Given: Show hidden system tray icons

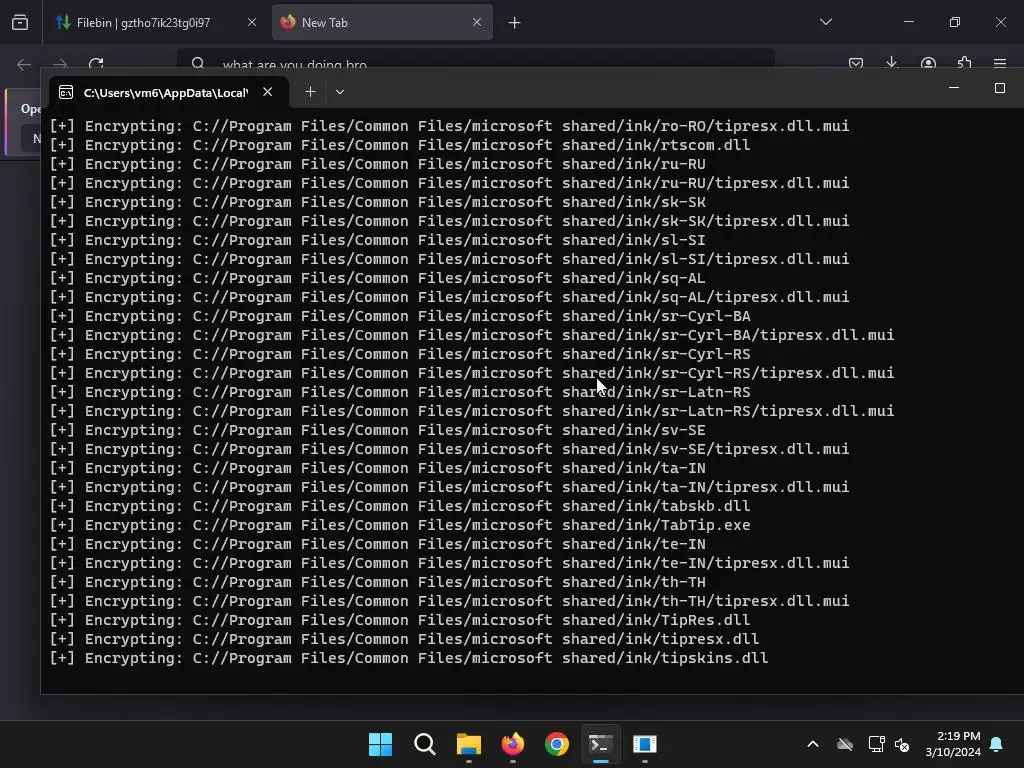Looking at the screenshot, I should pyautogui.click(x=813, y=744).
